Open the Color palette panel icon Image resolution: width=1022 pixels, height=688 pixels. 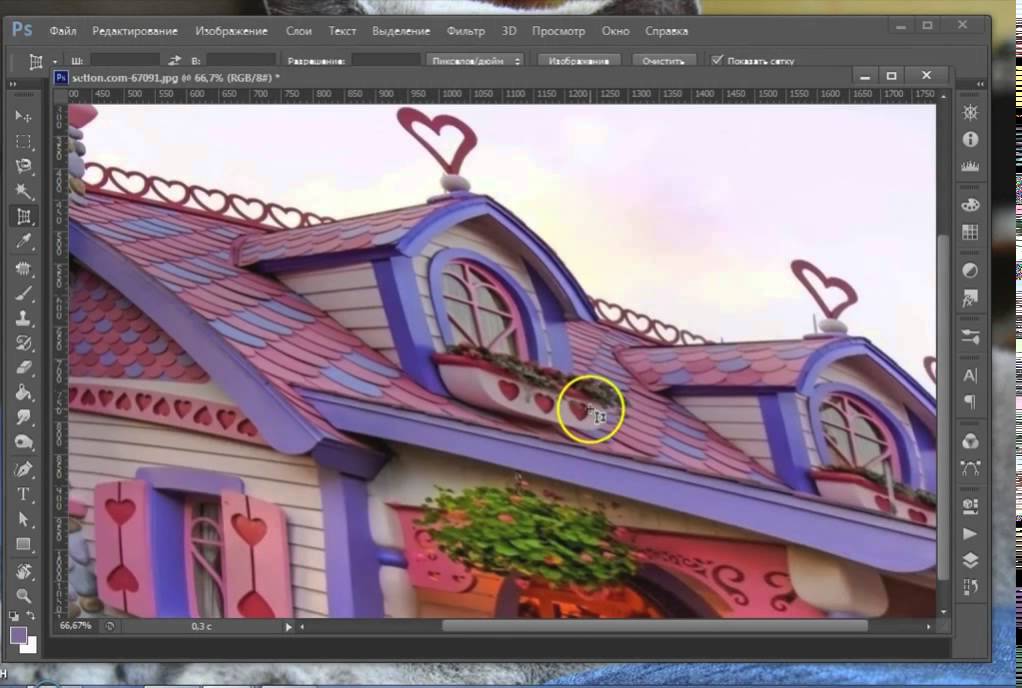(x=970, y=205)
